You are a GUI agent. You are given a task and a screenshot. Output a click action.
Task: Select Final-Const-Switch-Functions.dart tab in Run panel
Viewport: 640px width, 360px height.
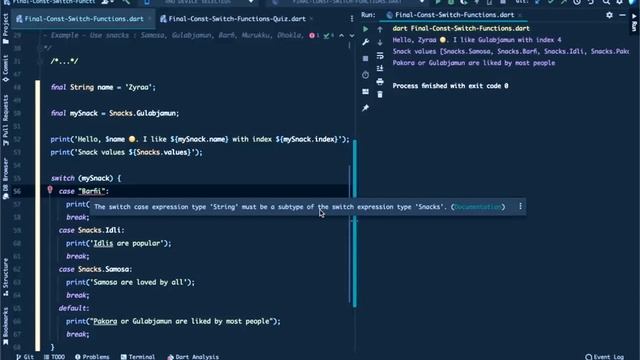coord(454,15)
